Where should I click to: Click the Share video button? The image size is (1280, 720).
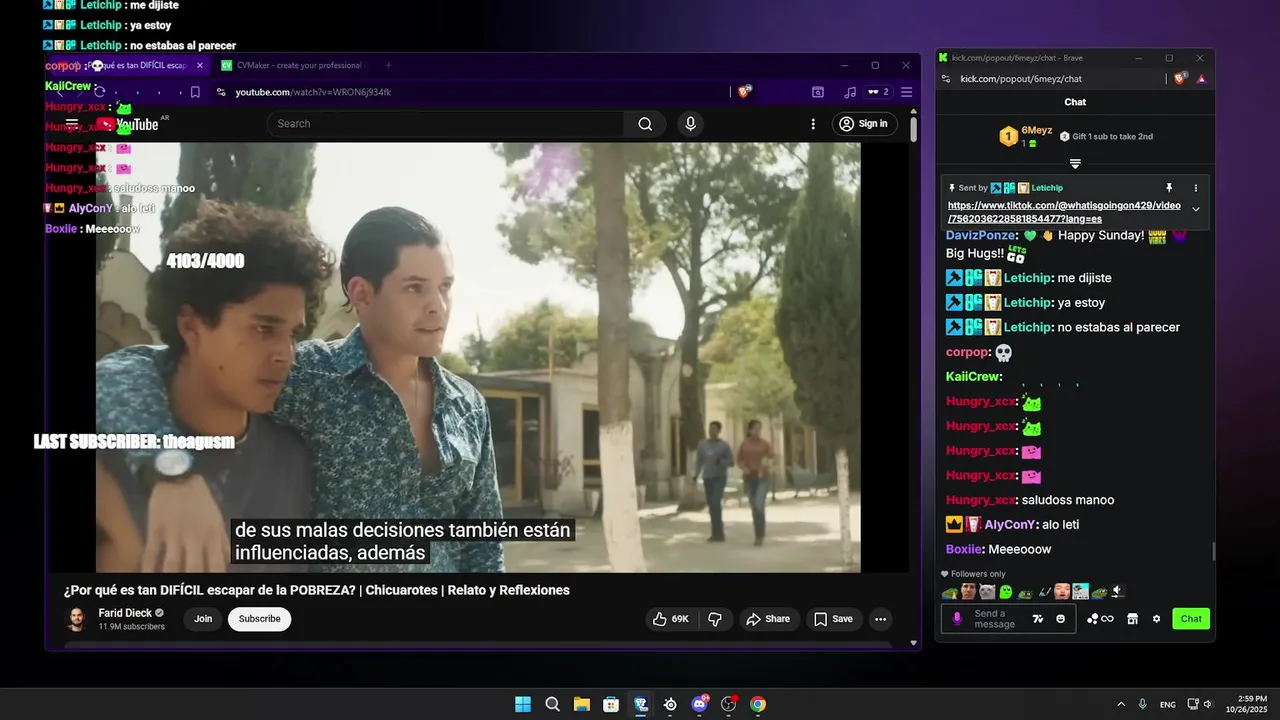[768, 619]
